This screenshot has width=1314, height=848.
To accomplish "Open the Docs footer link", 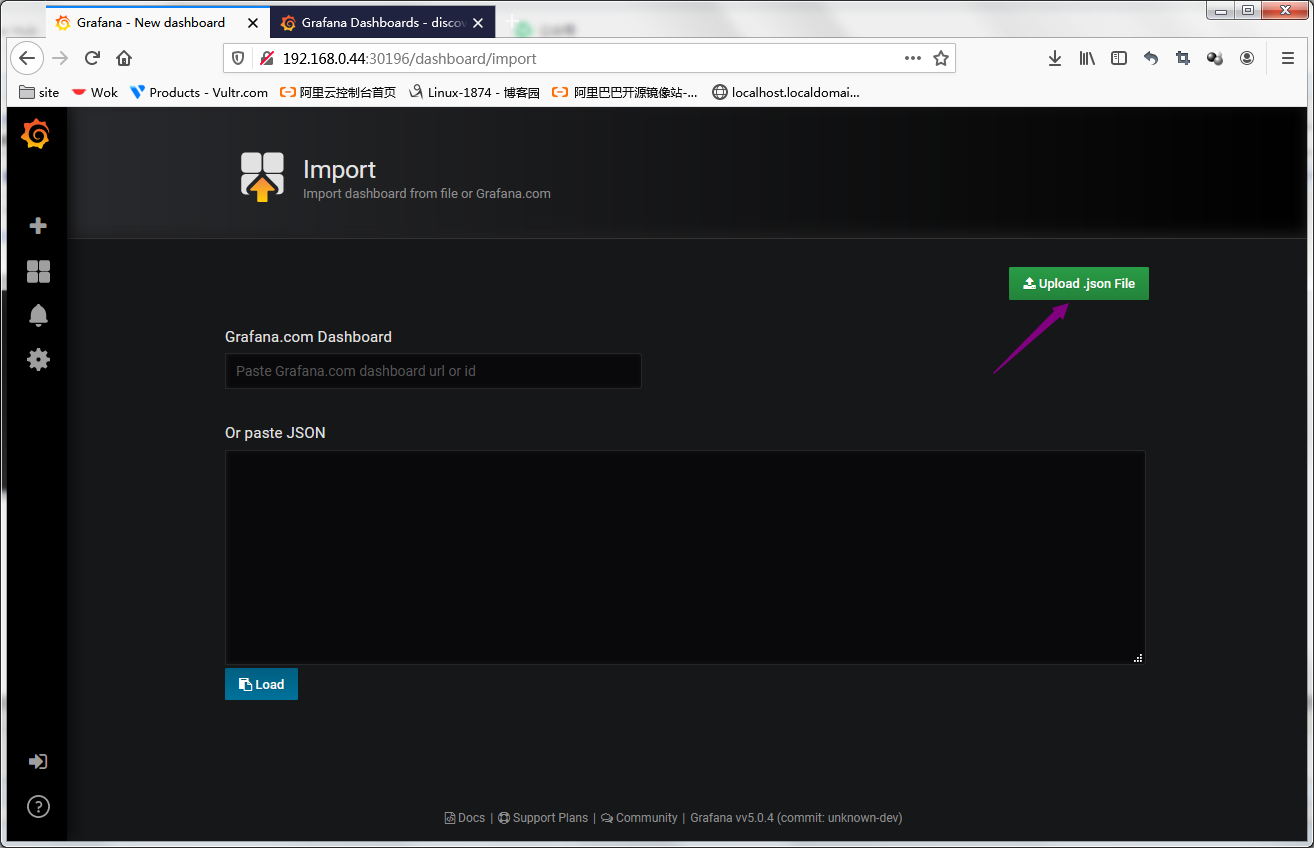I will (x=465, y=818).
